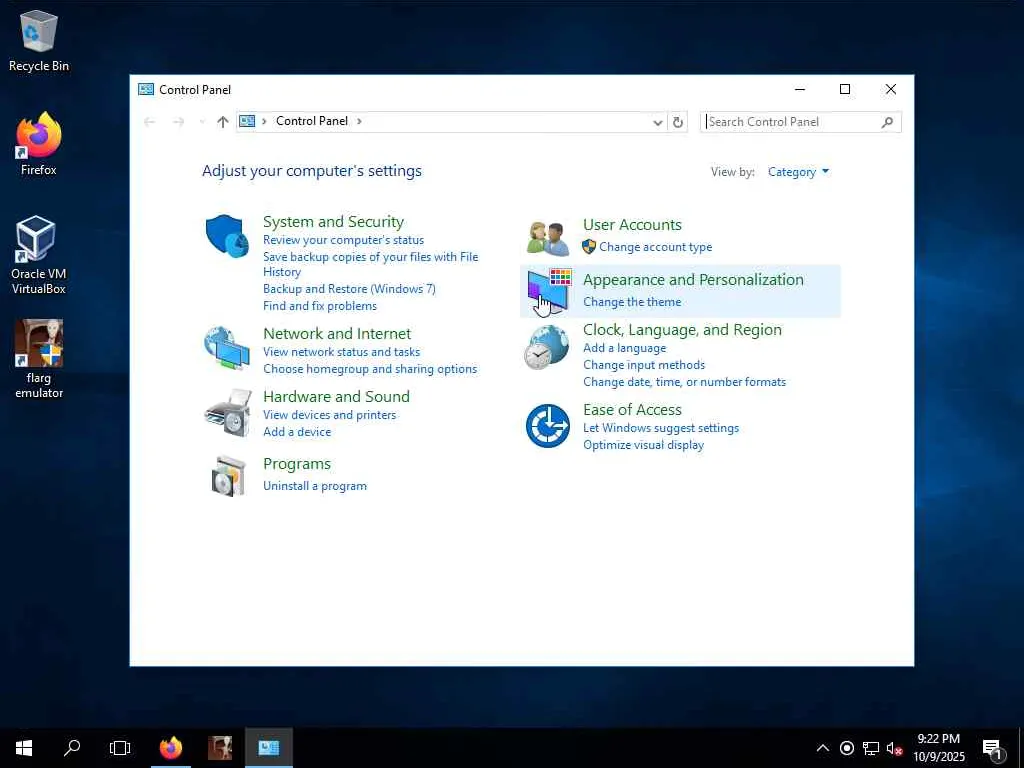Expand the chevron after Control Panel breadcrumb
This screenshot has height=768, width=1024.
[359, 121]
